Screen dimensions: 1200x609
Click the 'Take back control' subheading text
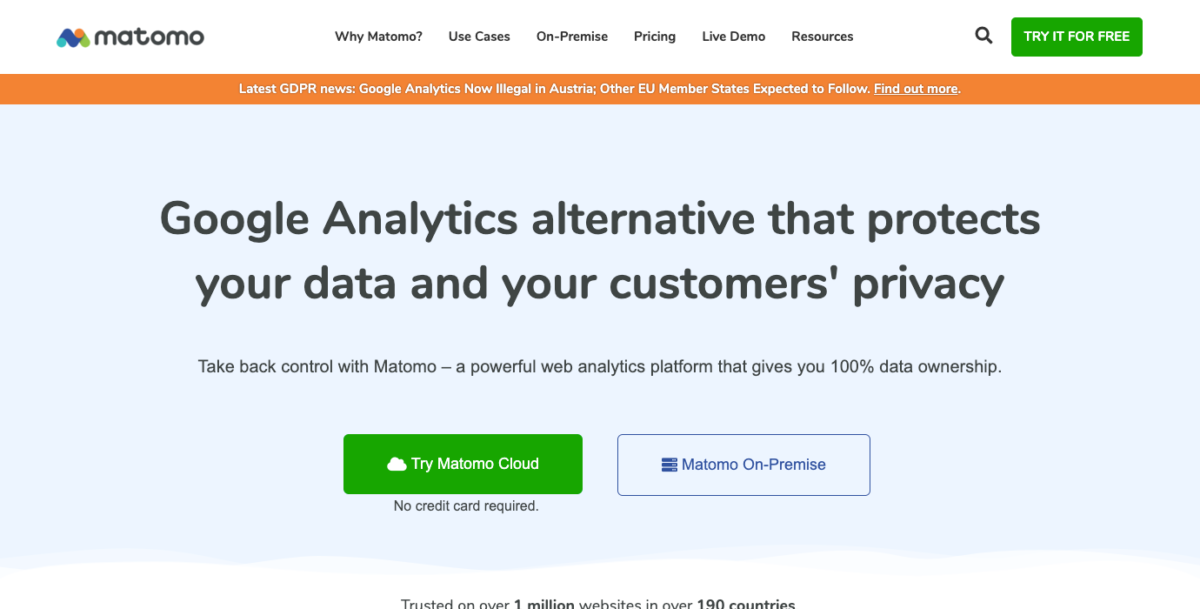pos(600,367)
